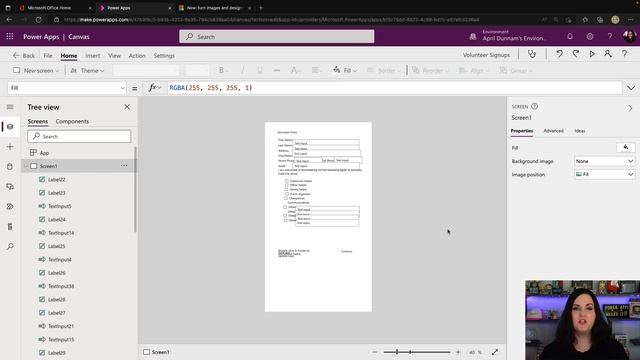Screen dimensions: 640x360
Task: Open the Fill color dropdown in the ribbon
Action: pyautogui.click(x=345, y=71)
